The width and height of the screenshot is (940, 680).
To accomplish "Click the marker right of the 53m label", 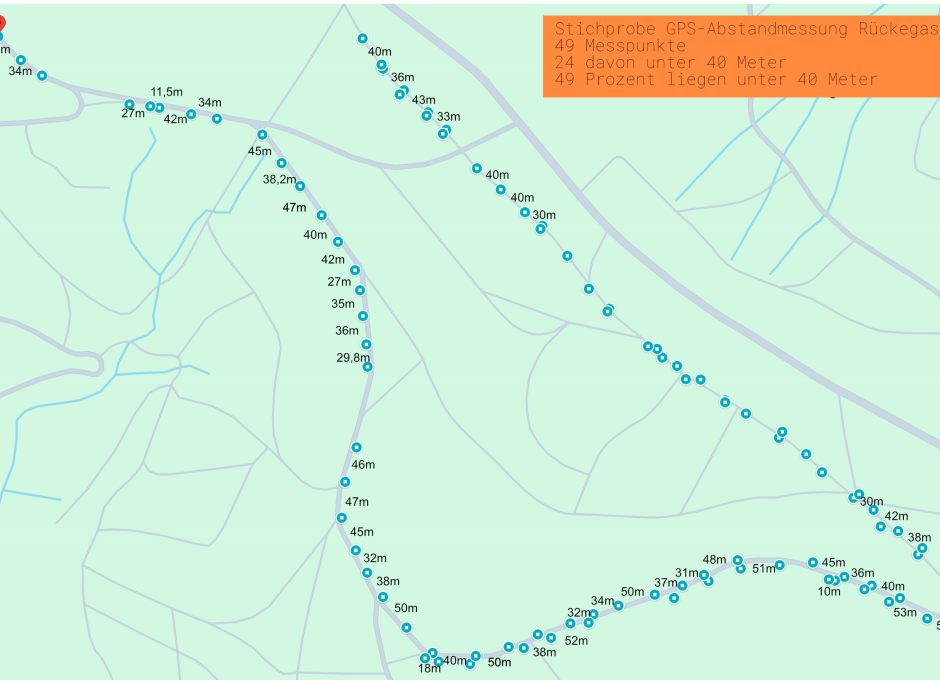I will click(x=927, y=618).
